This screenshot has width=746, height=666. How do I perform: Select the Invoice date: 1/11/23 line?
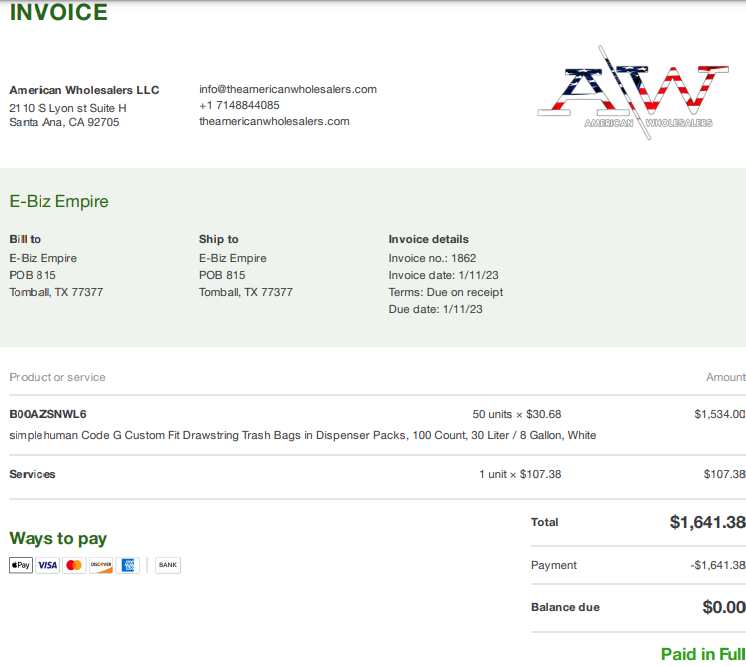coord(443,275)
